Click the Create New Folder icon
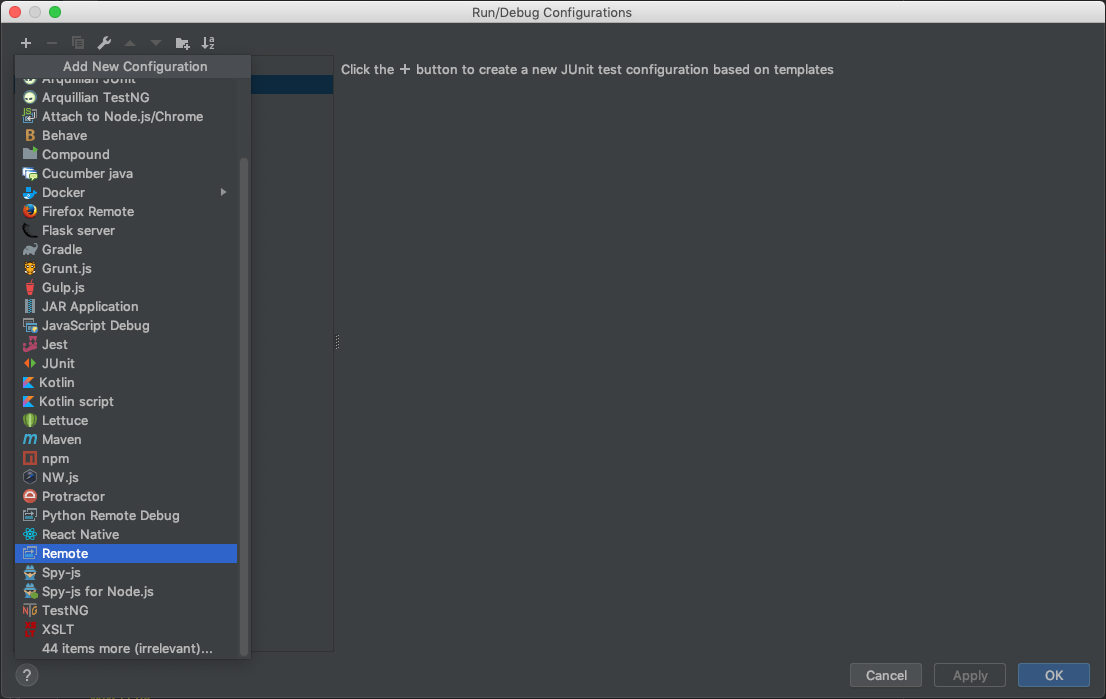The image size is (1106, 699). point(182,44)
